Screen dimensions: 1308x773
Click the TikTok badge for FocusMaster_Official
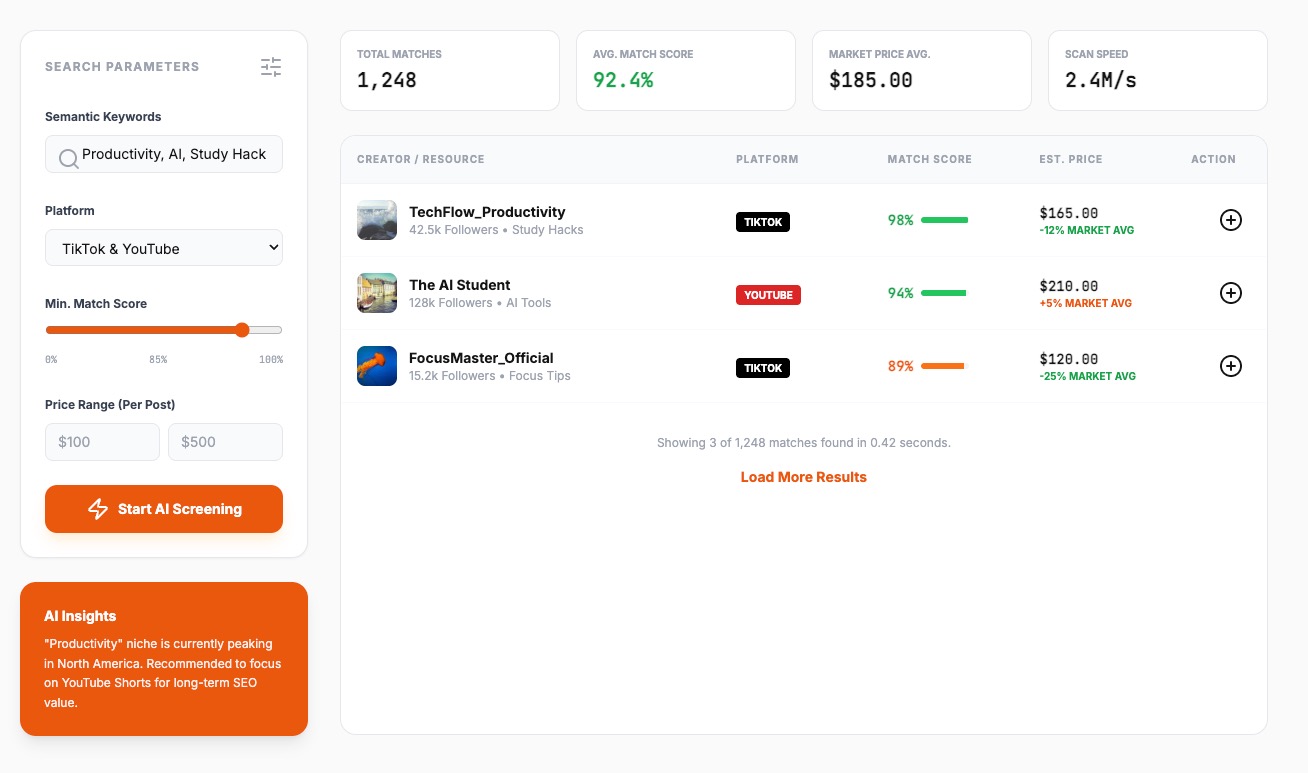pos(762,368)
